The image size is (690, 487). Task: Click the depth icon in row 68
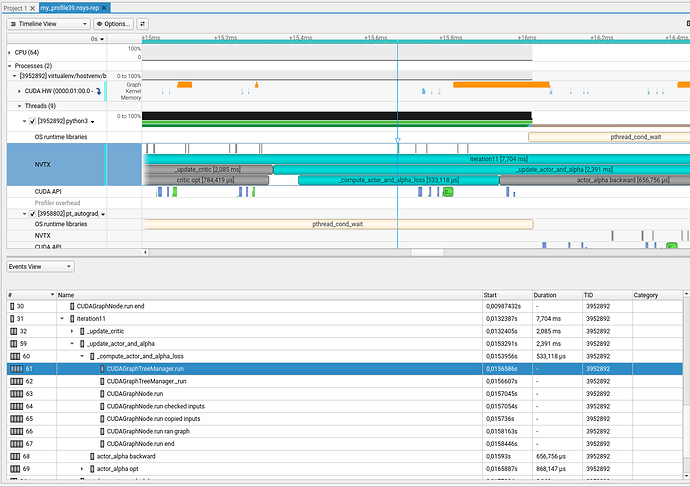pos(15,456)
